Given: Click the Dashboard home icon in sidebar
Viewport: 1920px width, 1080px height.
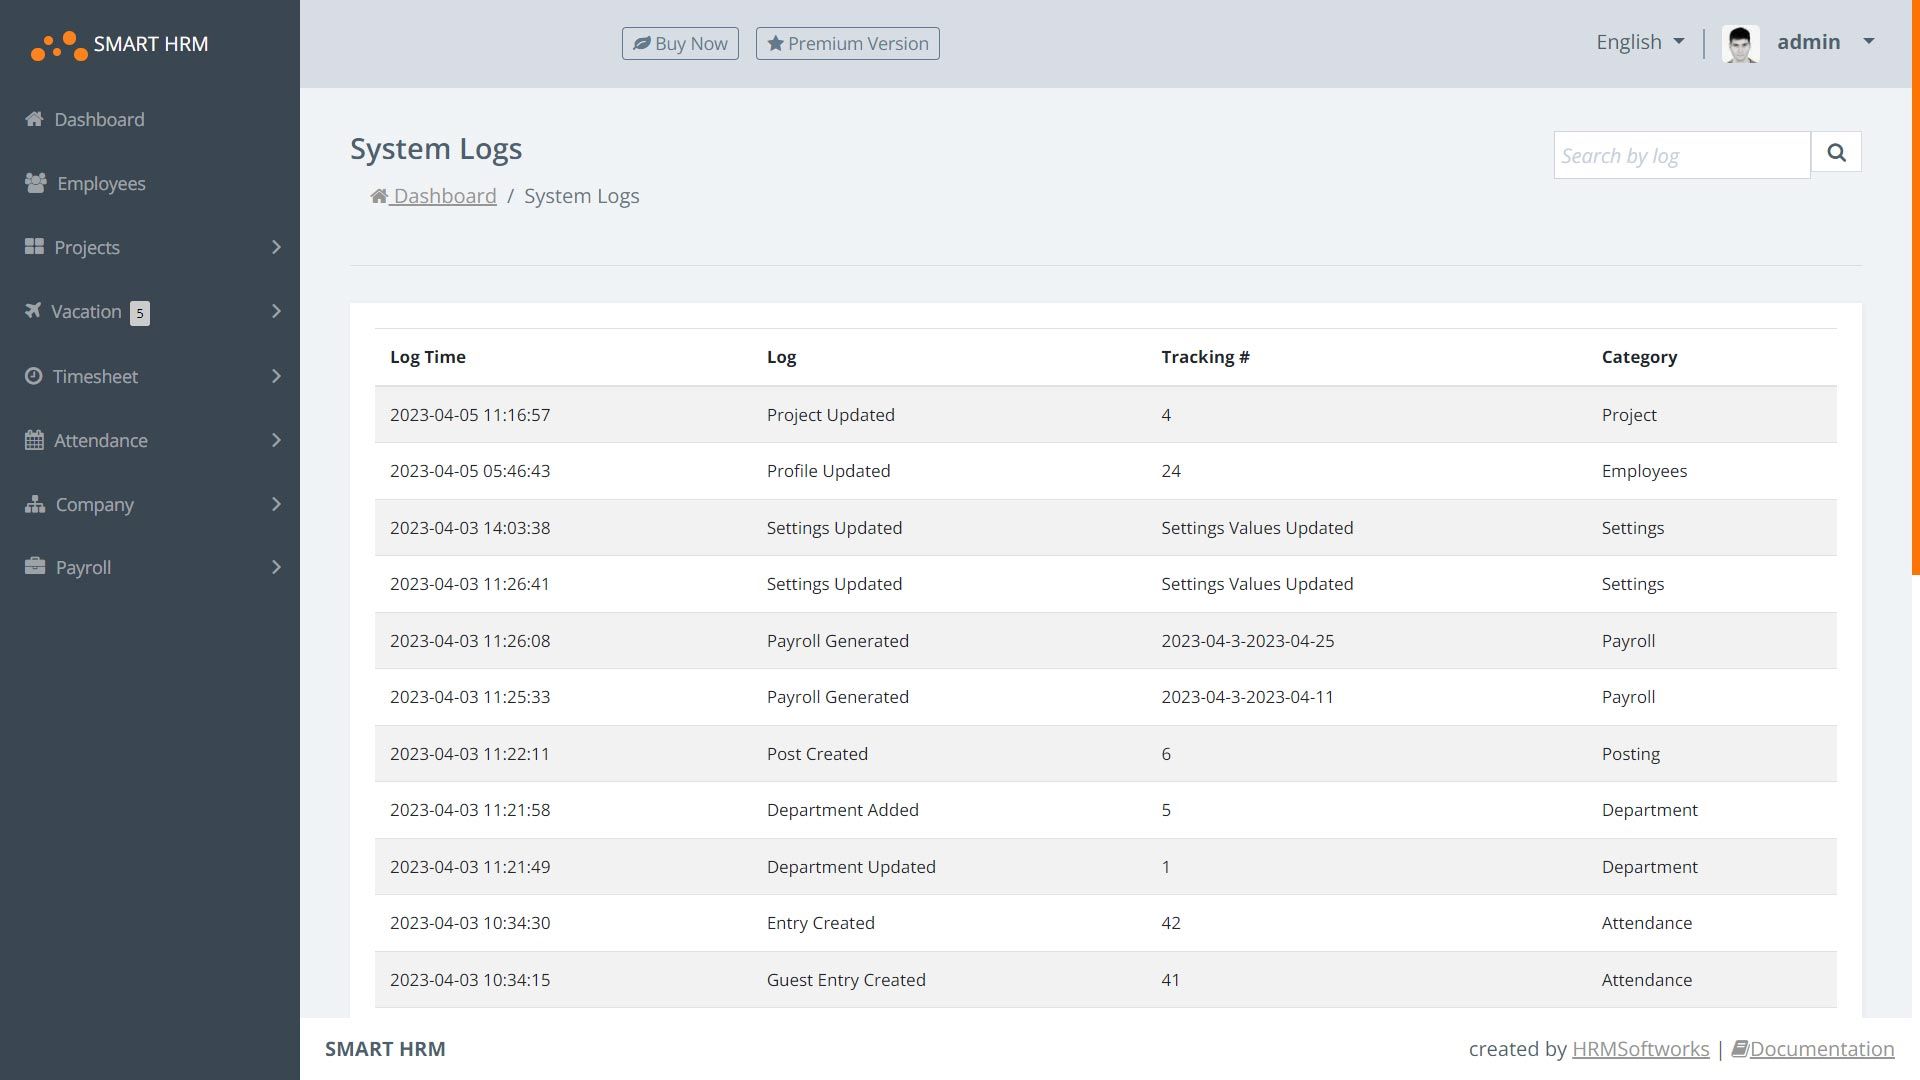Looking at the screenshot, I should [34, 119].
